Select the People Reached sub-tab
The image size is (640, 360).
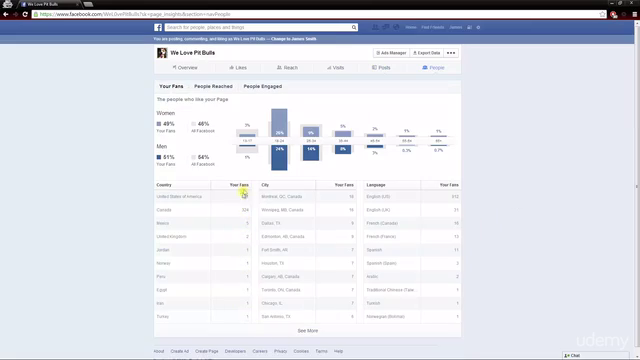pyautogui.click(x=213, y=87)
